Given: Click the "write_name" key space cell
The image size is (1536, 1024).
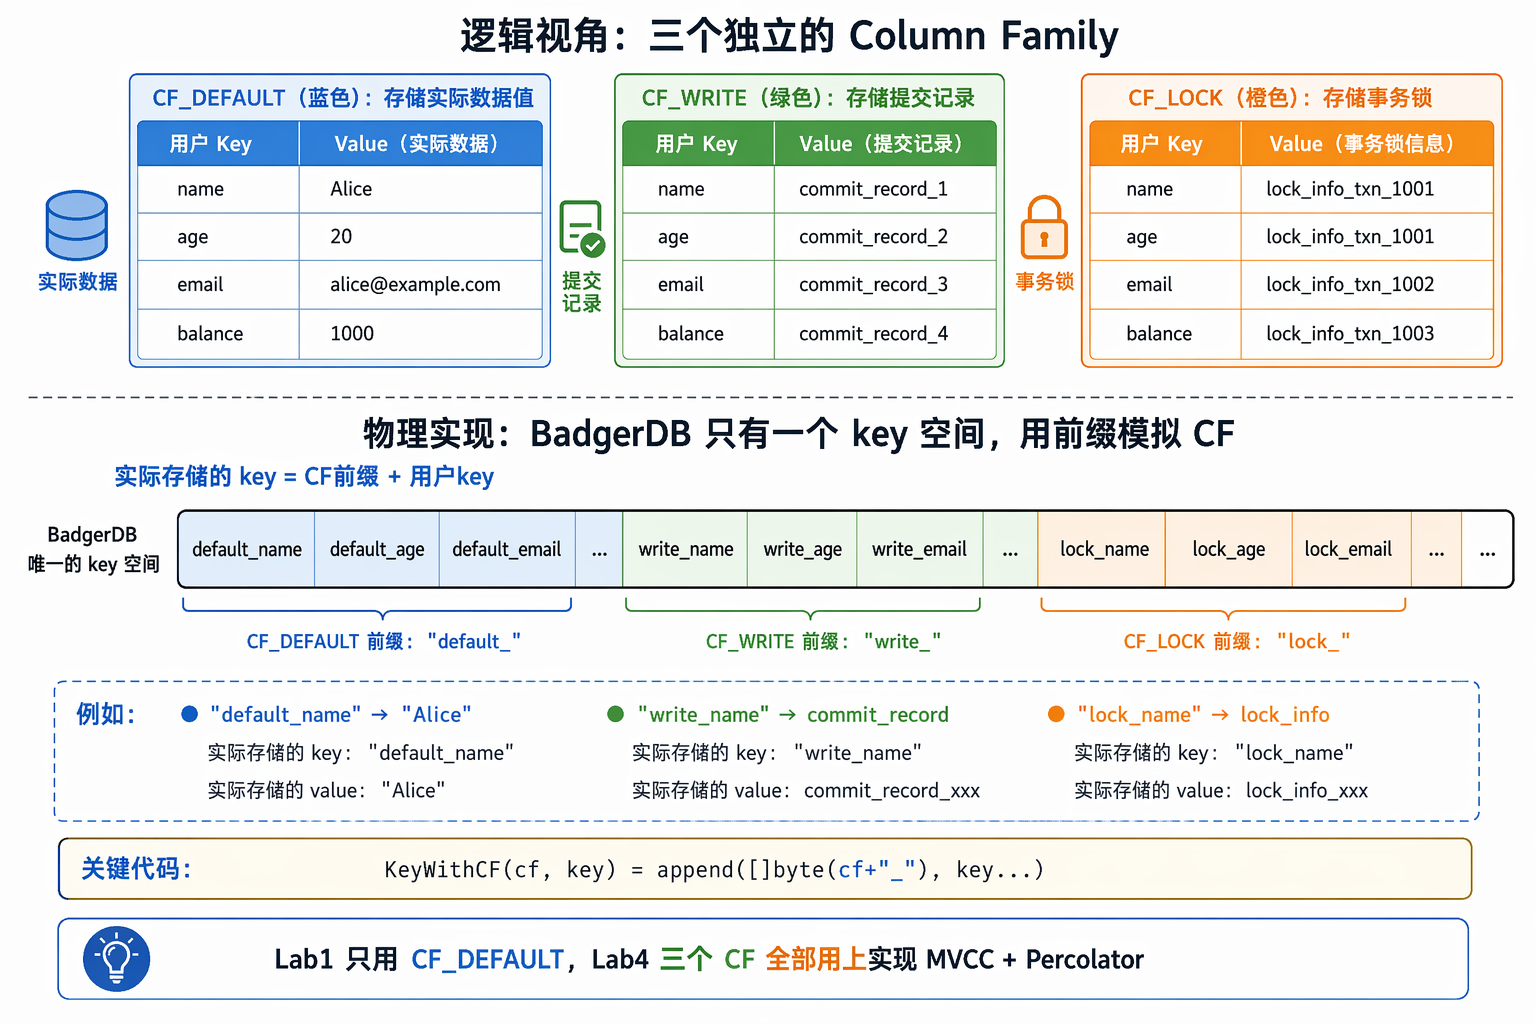Looking at the screenshot, I should click(x=686, y=549).
